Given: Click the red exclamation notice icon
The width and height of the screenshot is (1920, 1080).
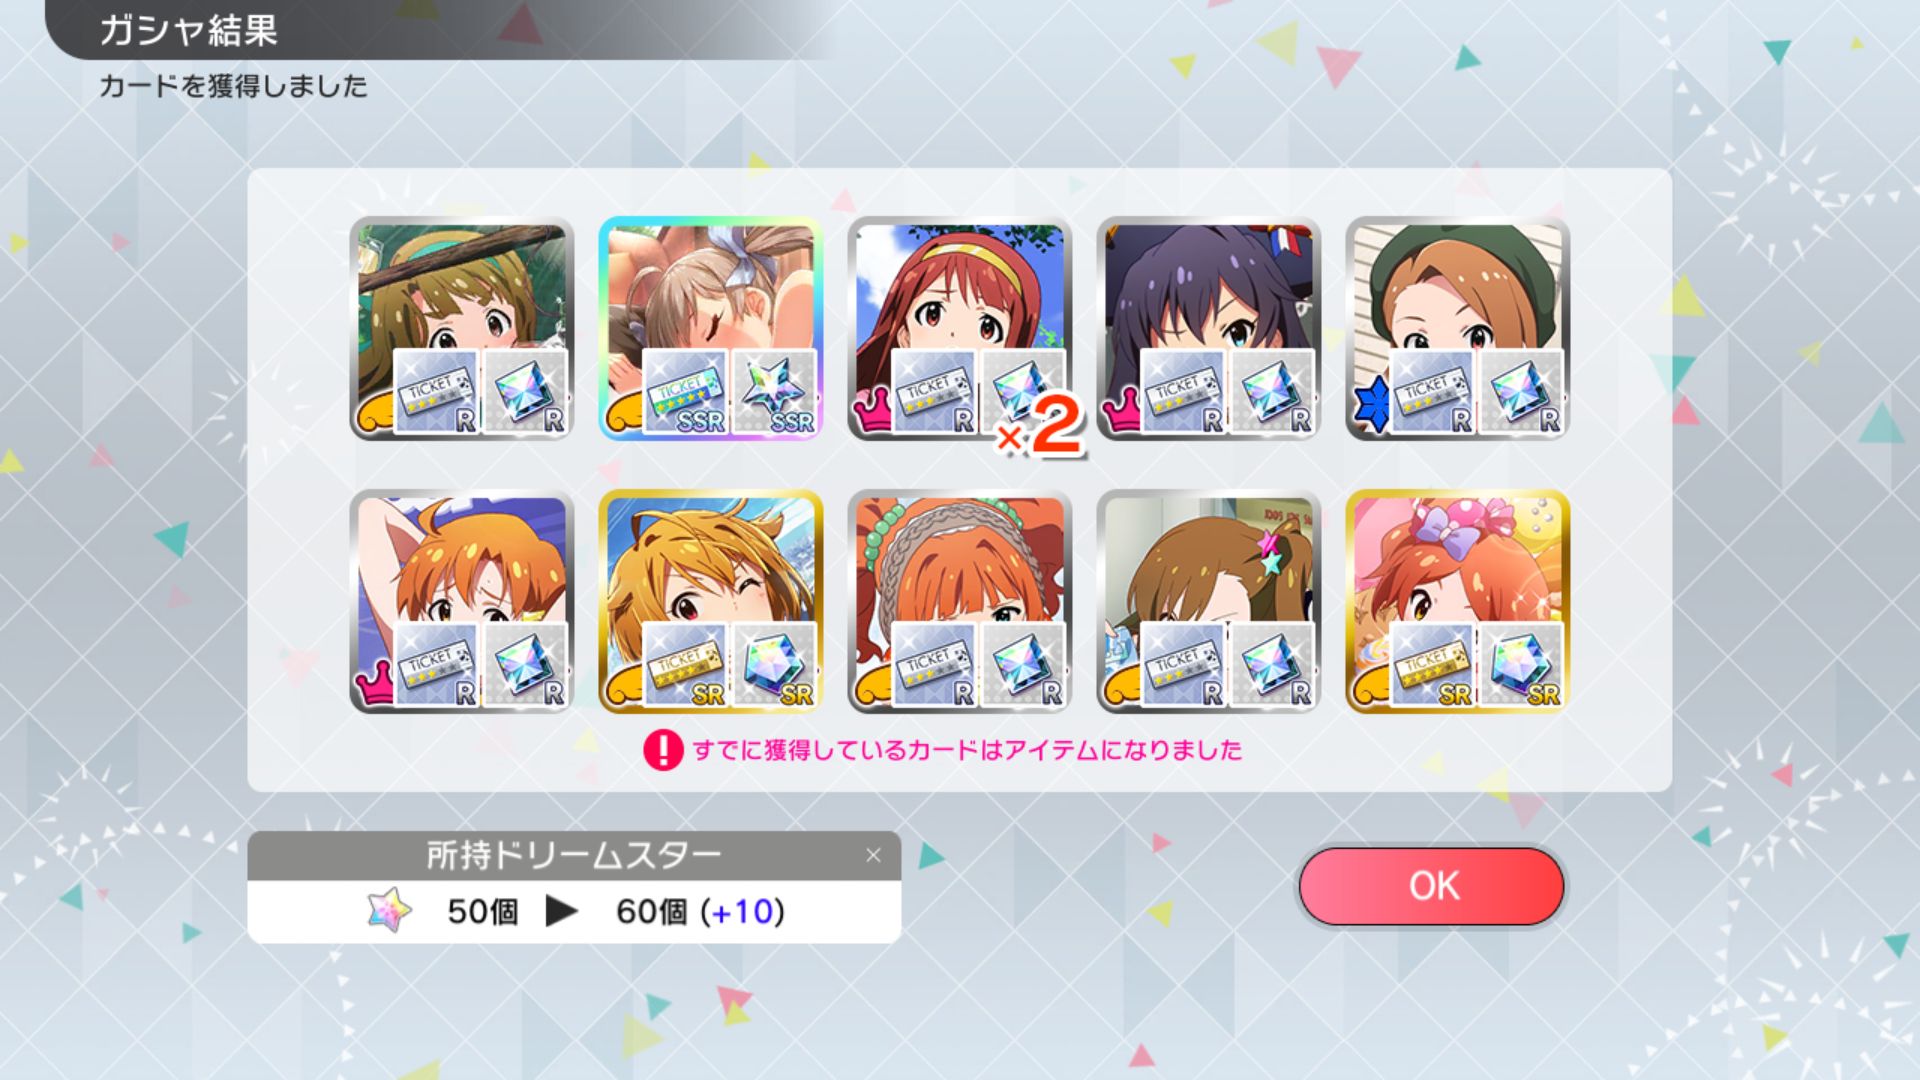Looking at the screenshot, I should [663, 750].
